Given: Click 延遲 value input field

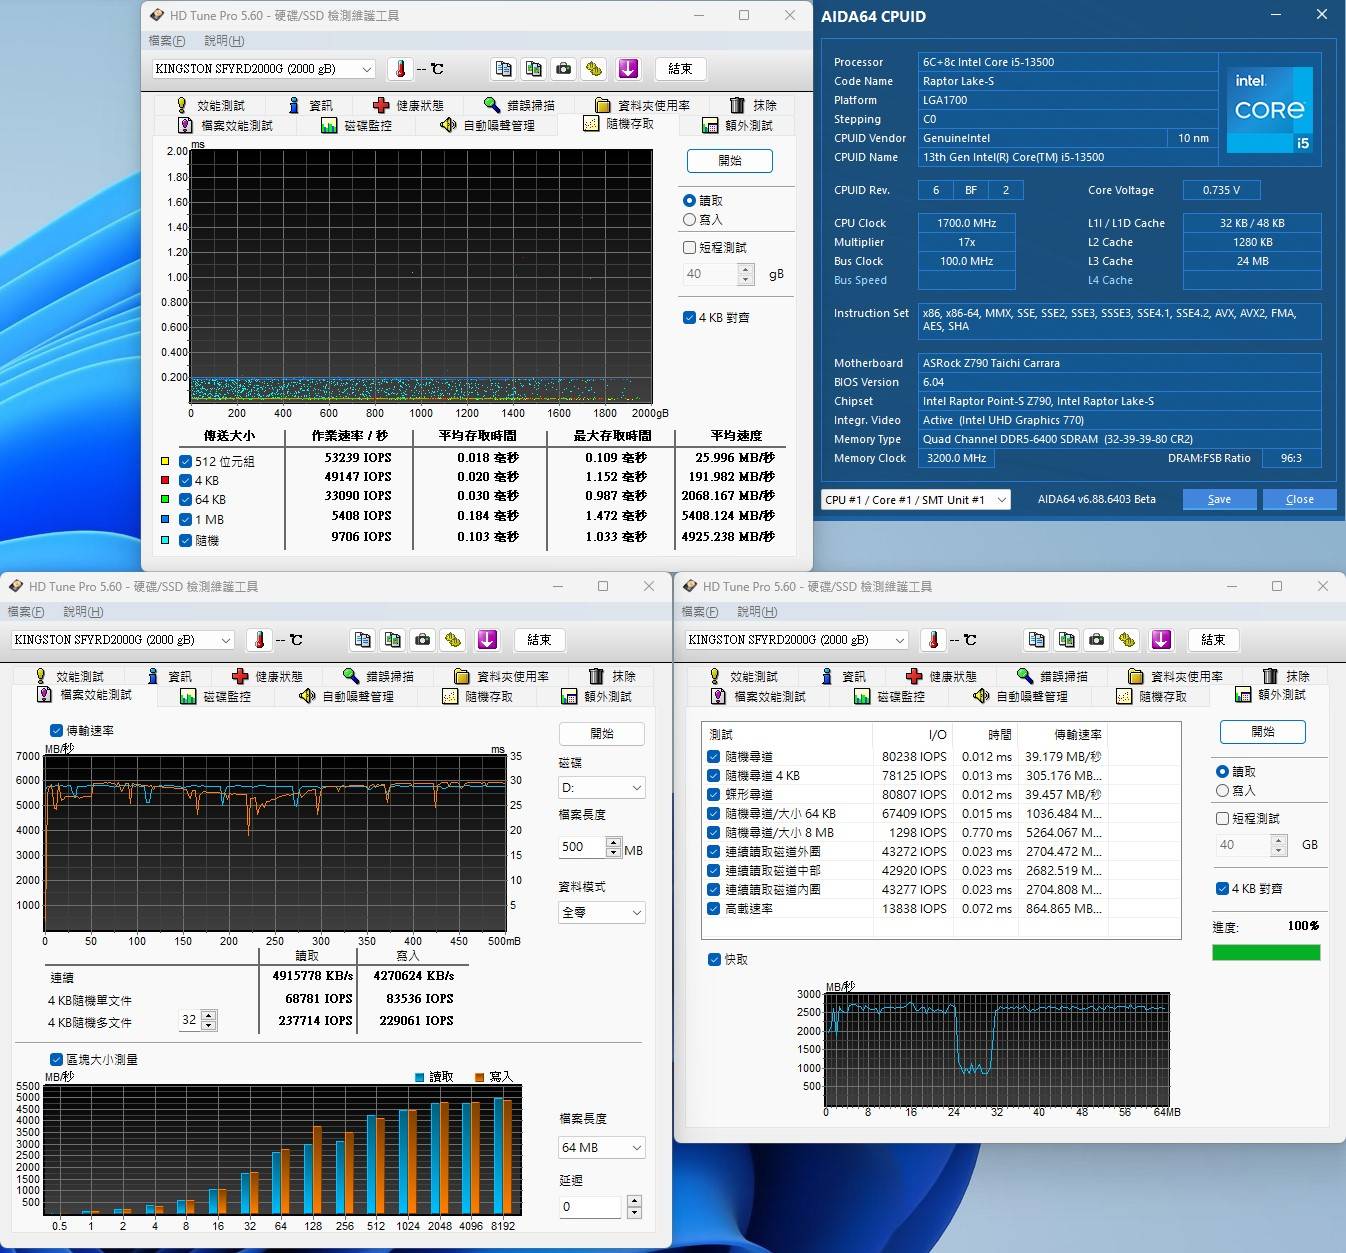Looking at the screenshot, I should [591, 1207].
